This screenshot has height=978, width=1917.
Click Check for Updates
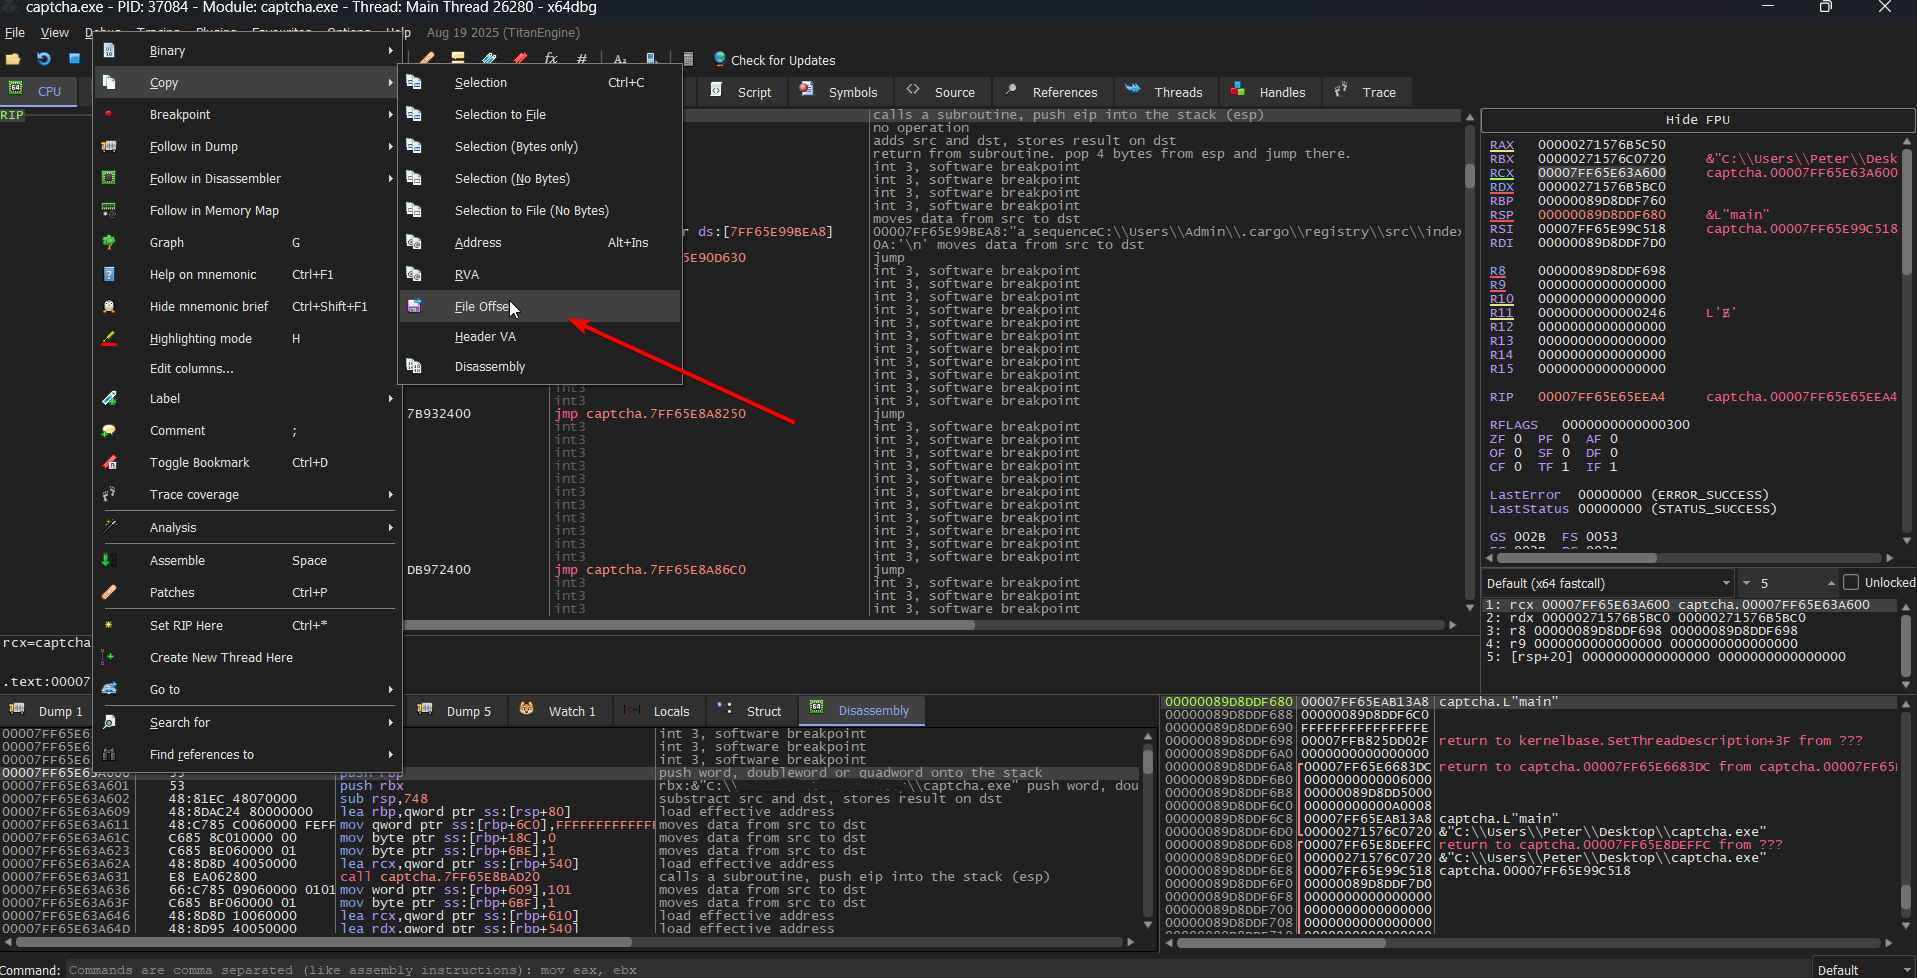[782, 60]
